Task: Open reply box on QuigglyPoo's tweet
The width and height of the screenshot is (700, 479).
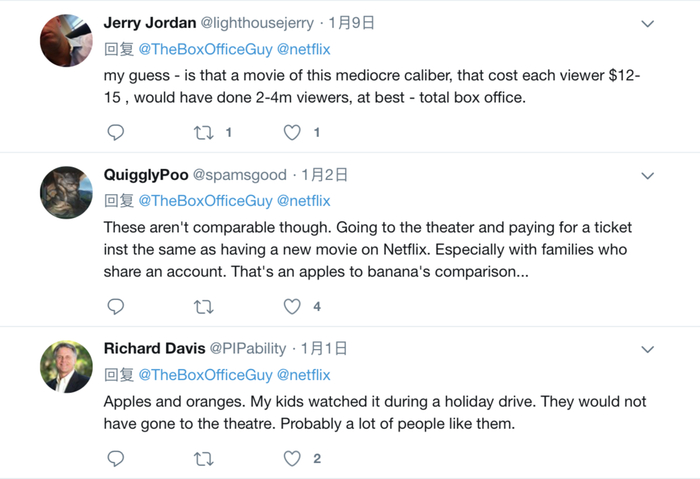Action: [115, 306]
